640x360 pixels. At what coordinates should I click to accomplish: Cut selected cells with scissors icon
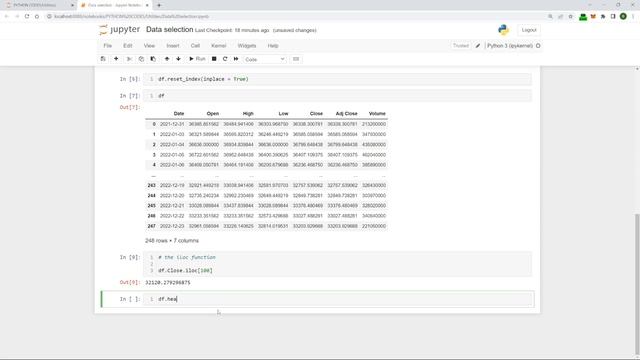(129, 59)
